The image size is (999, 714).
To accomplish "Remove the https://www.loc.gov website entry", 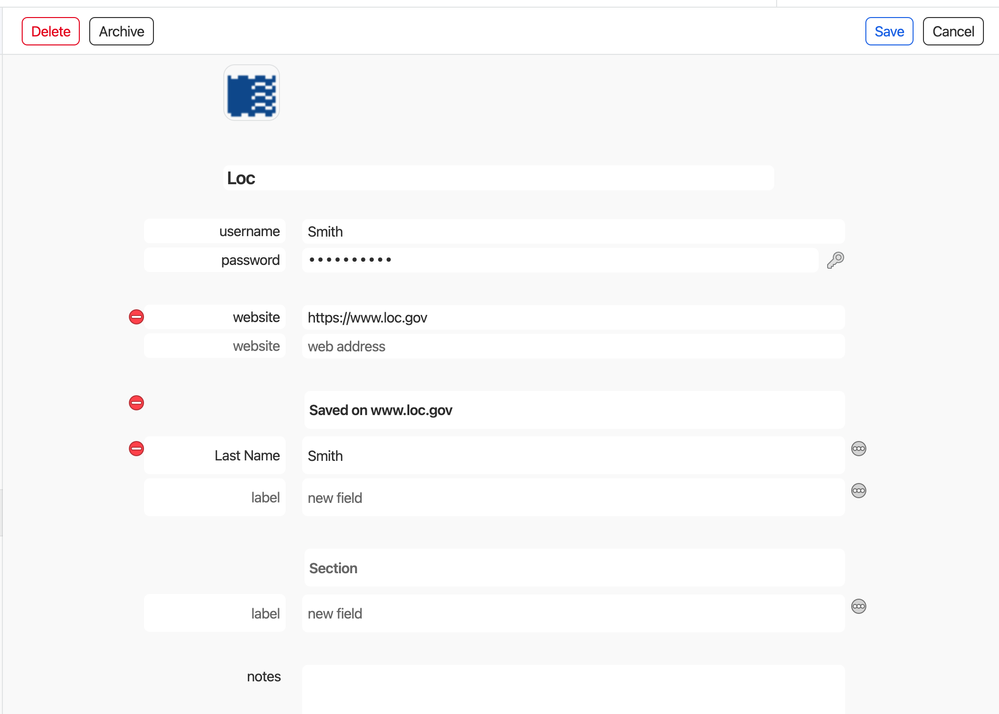I will pyautogui.click(x=137, y=317).
